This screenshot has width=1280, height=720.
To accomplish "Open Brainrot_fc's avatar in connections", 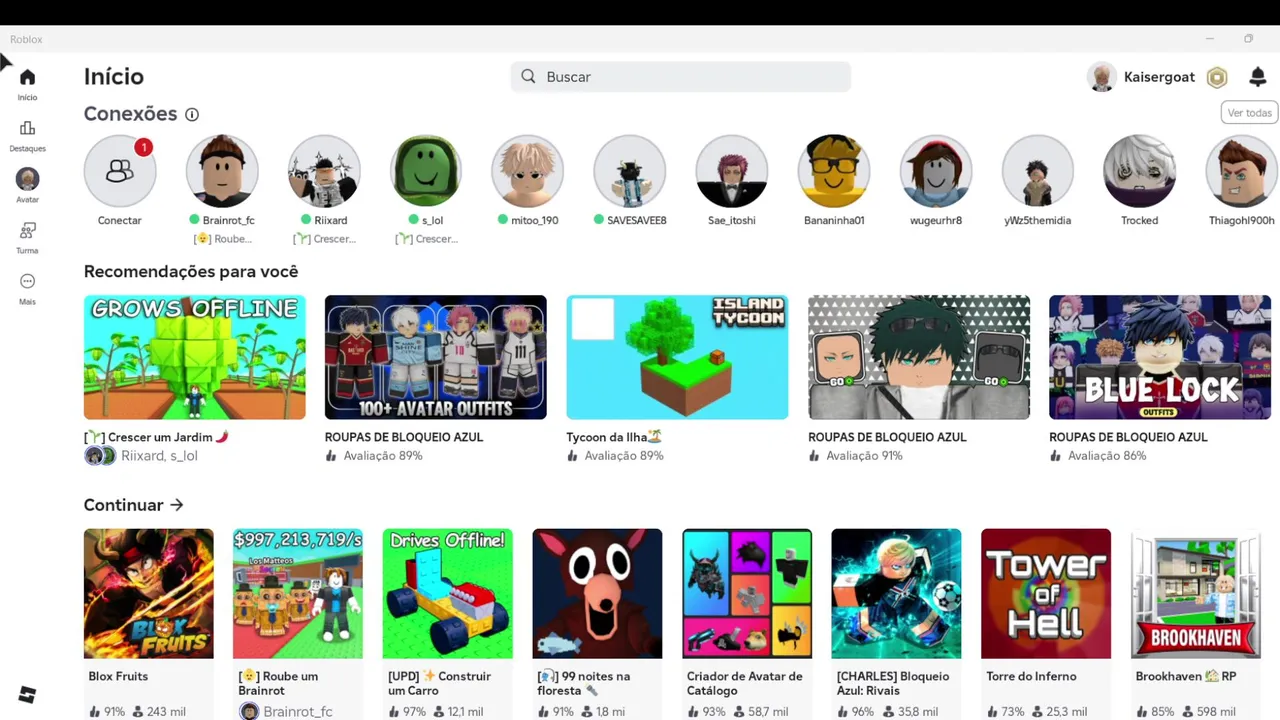I will (x=222, y=171).
